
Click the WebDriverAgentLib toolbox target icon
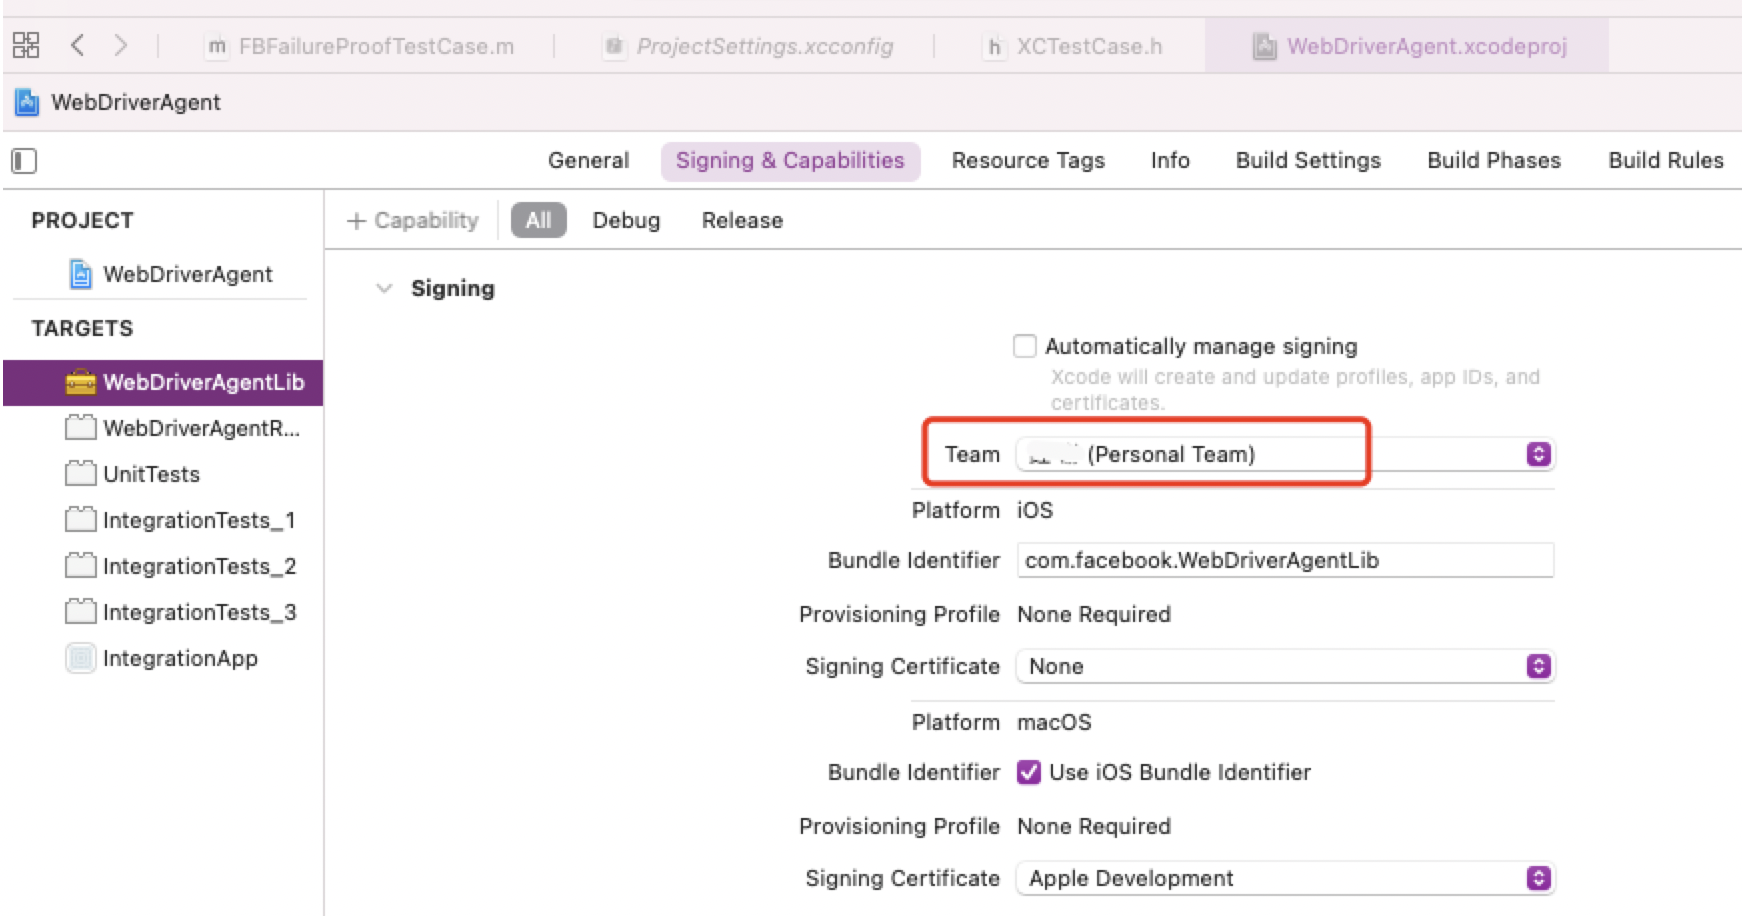[80, 382]
